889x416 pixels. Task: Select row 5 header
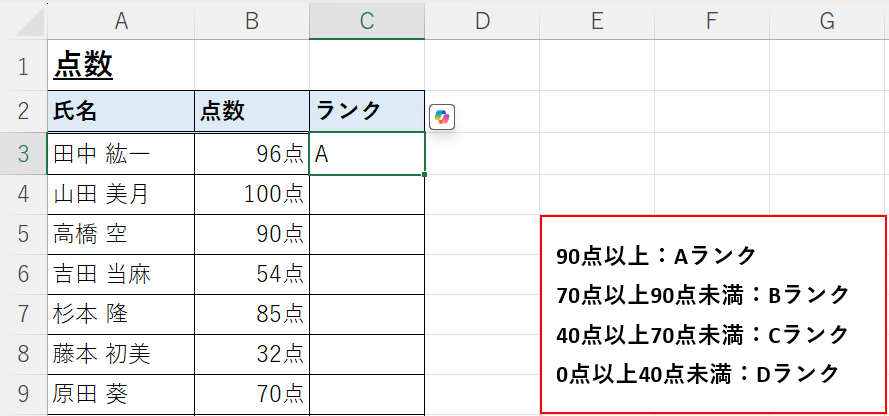[23, 235]
